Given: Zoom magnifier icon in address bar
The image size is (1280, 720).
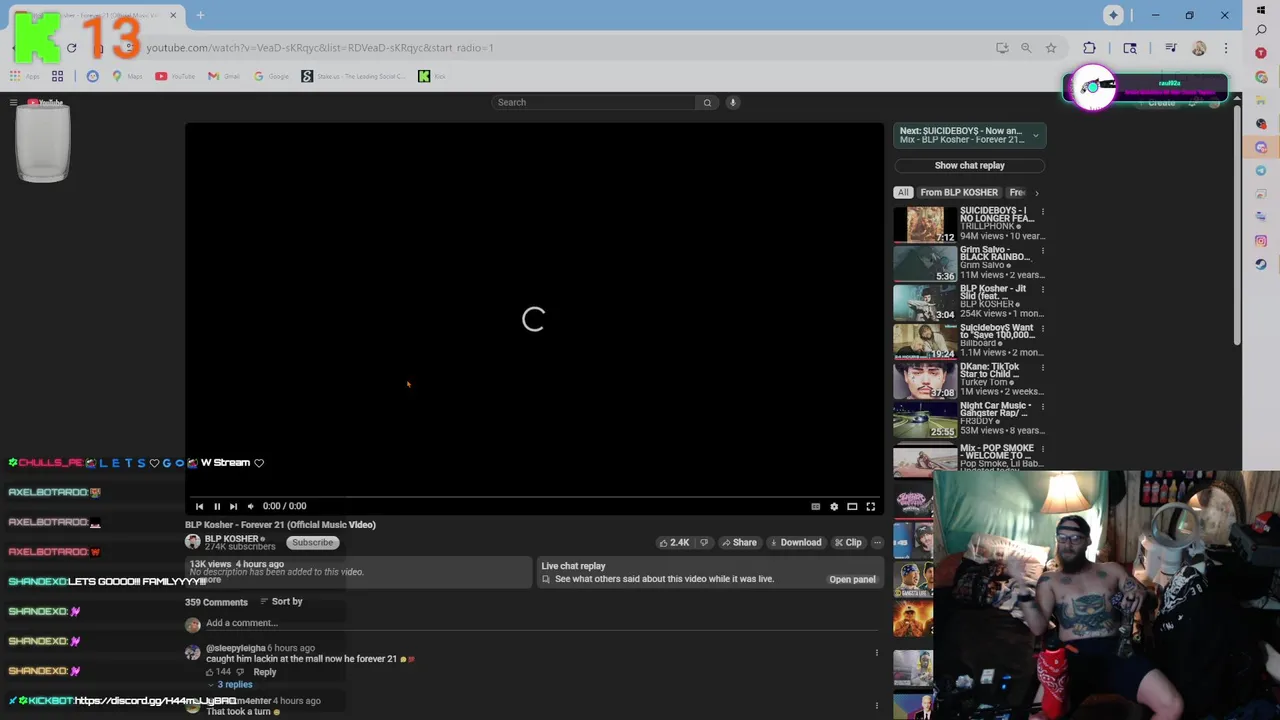Looking at the screenshot, I should tap(1026, 48).
